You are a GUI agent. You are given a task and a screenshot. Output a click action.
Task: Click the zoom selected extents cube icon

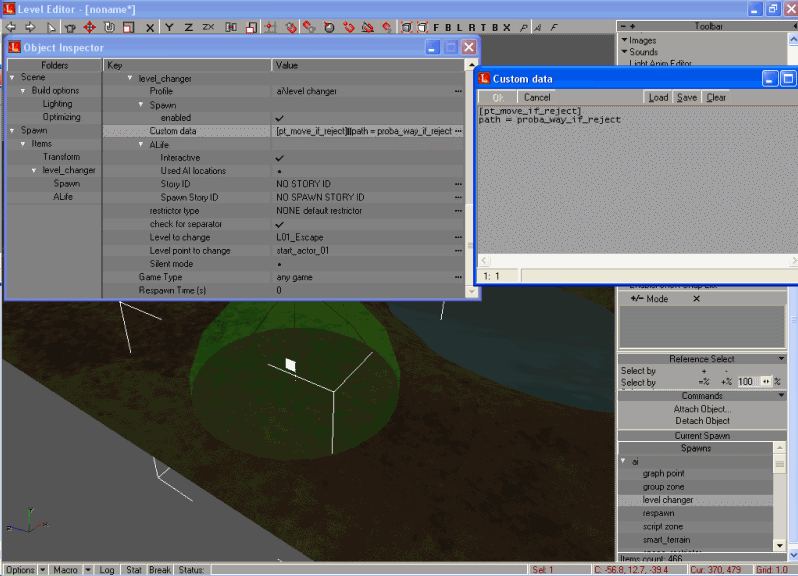[x=422, y=27]
